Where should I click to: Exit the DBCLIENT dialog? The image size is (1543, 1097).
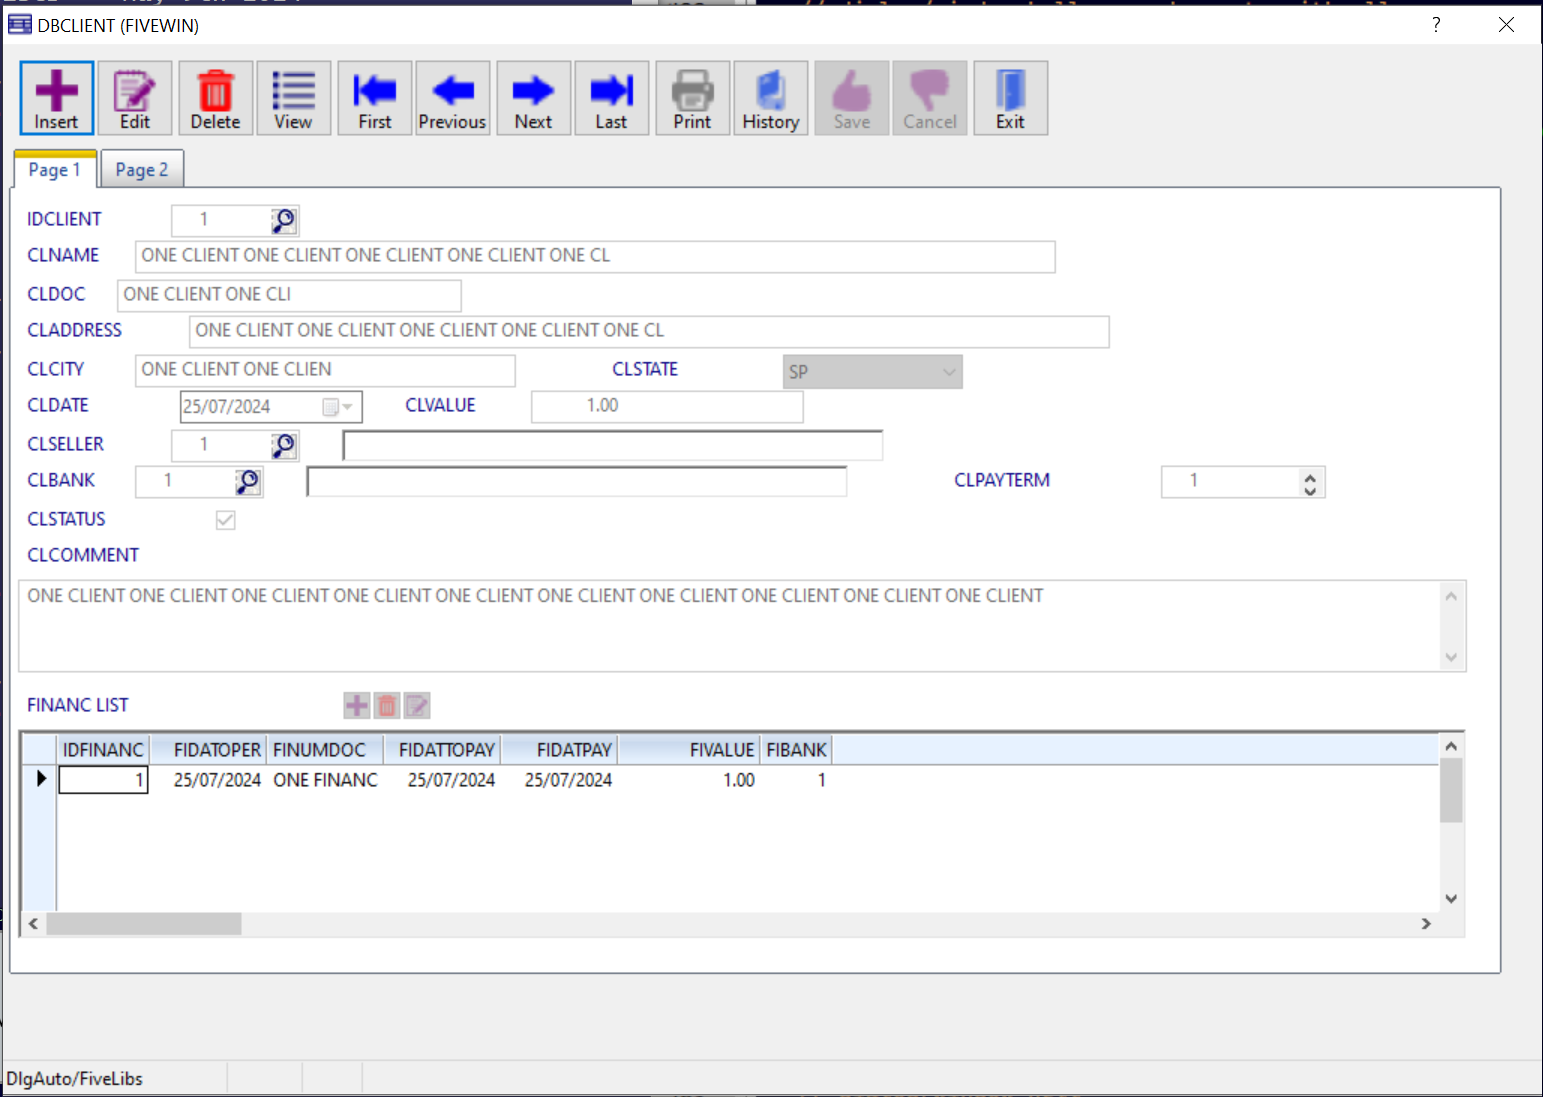point(1010,98)
